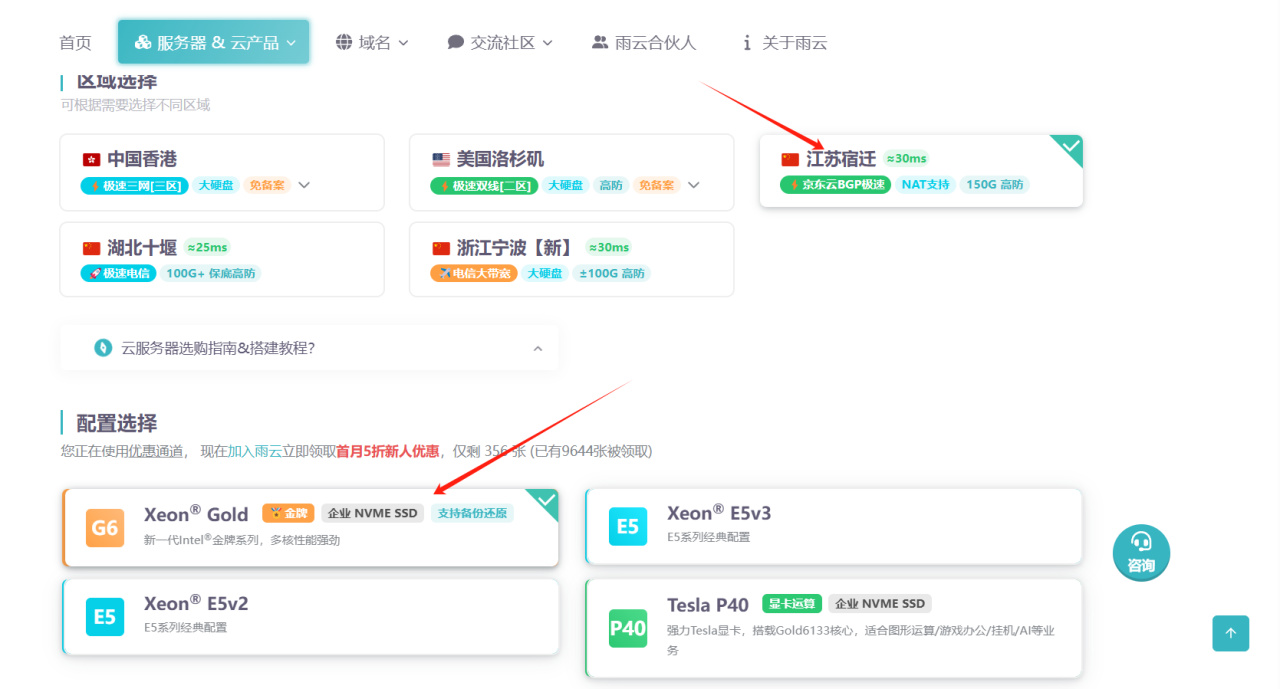
Task: Click the E5 icon of Xeon E5v2
Action: pyautogui.click(x=105, y=617)
